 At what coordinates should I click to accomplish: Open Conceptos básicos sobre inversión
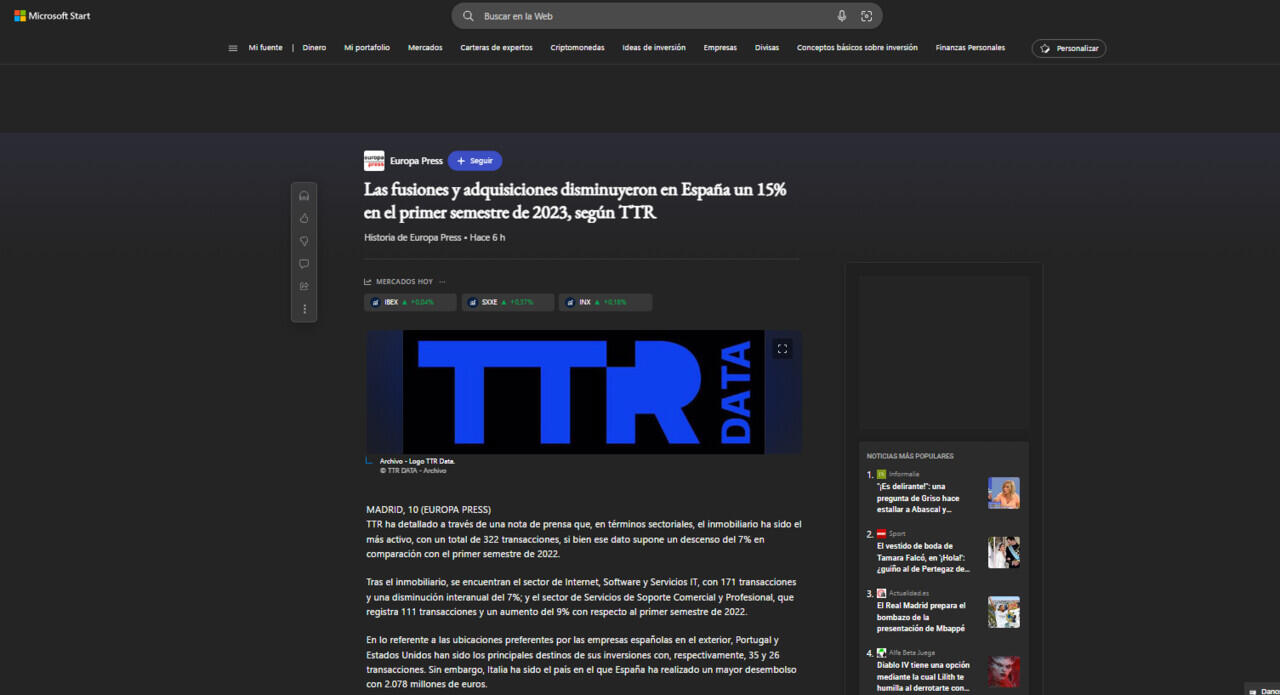point(857,48)
